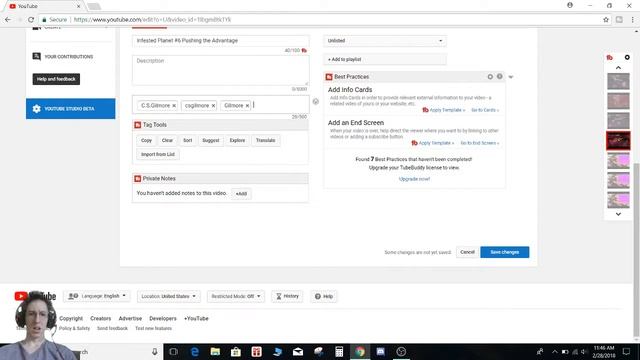Reload the page with browser refresh icon
The width and height of the screenshot is (640, 360).
(x=31, y=20)
